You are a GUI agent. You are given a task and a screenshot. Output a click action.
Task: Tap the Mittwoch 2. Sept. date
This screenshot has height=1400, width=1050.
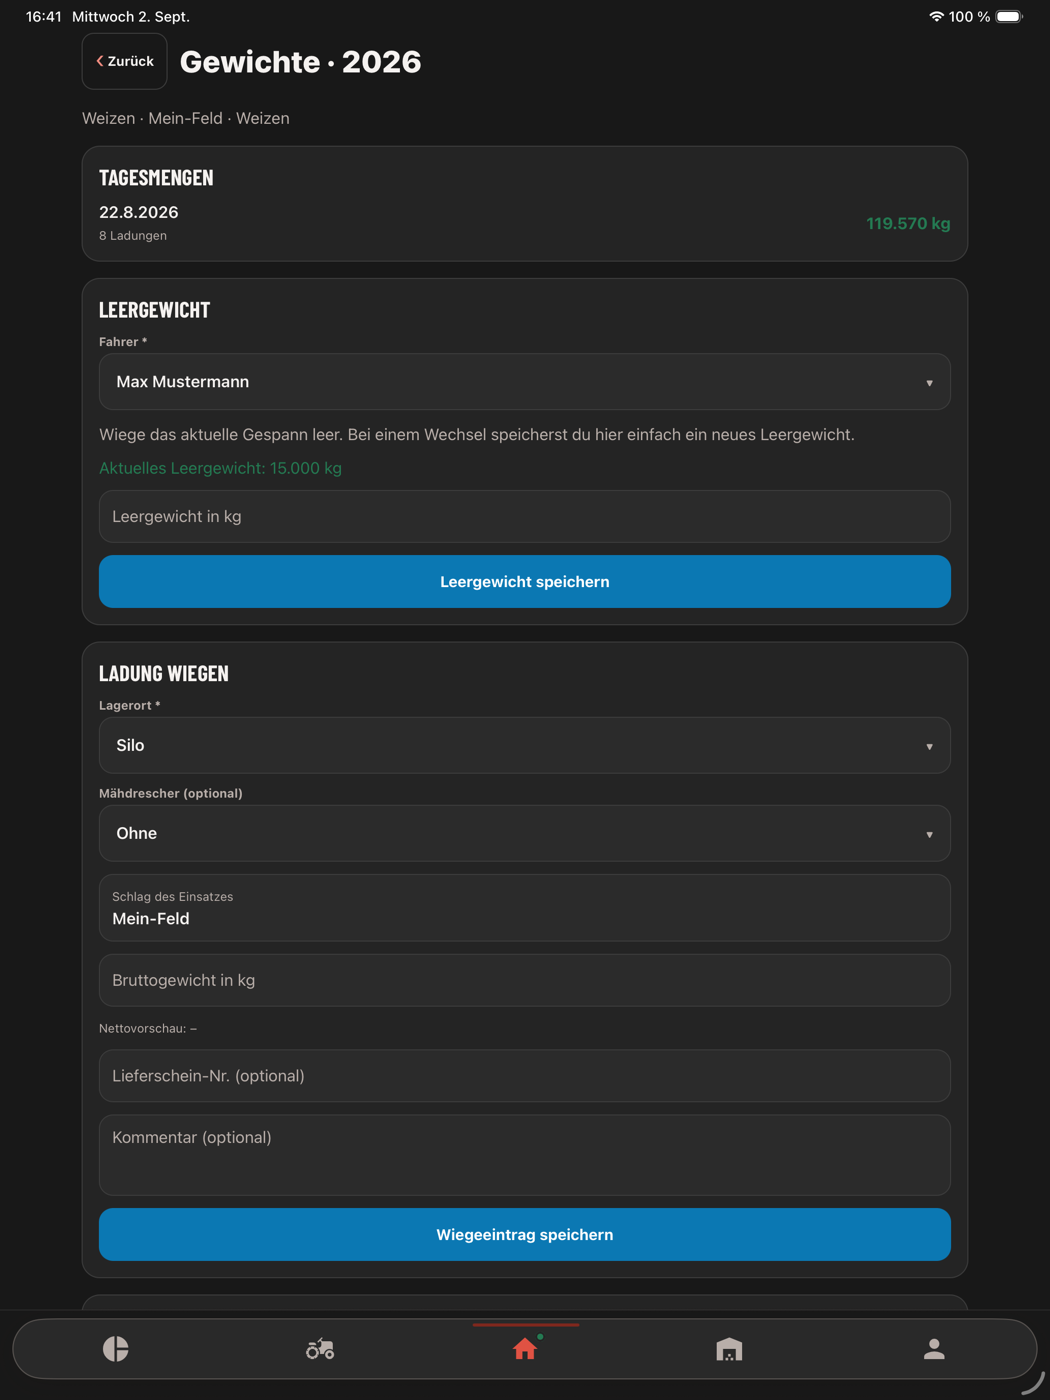pyautogui.click(x=131, y=17)
